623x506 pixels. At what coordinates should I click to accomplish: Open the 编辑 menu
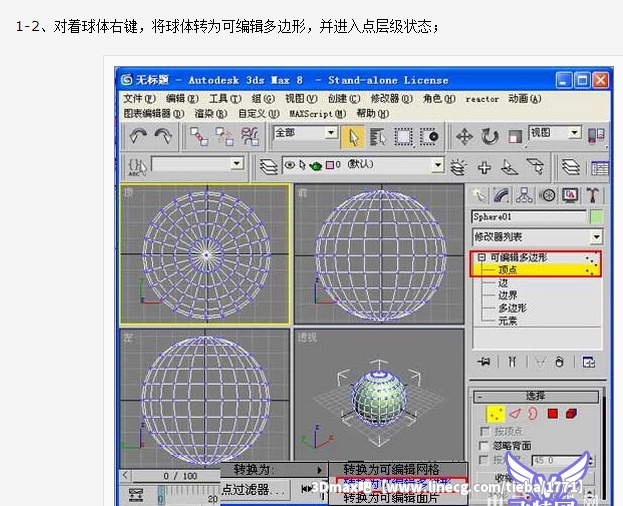[x=182, y=98]
